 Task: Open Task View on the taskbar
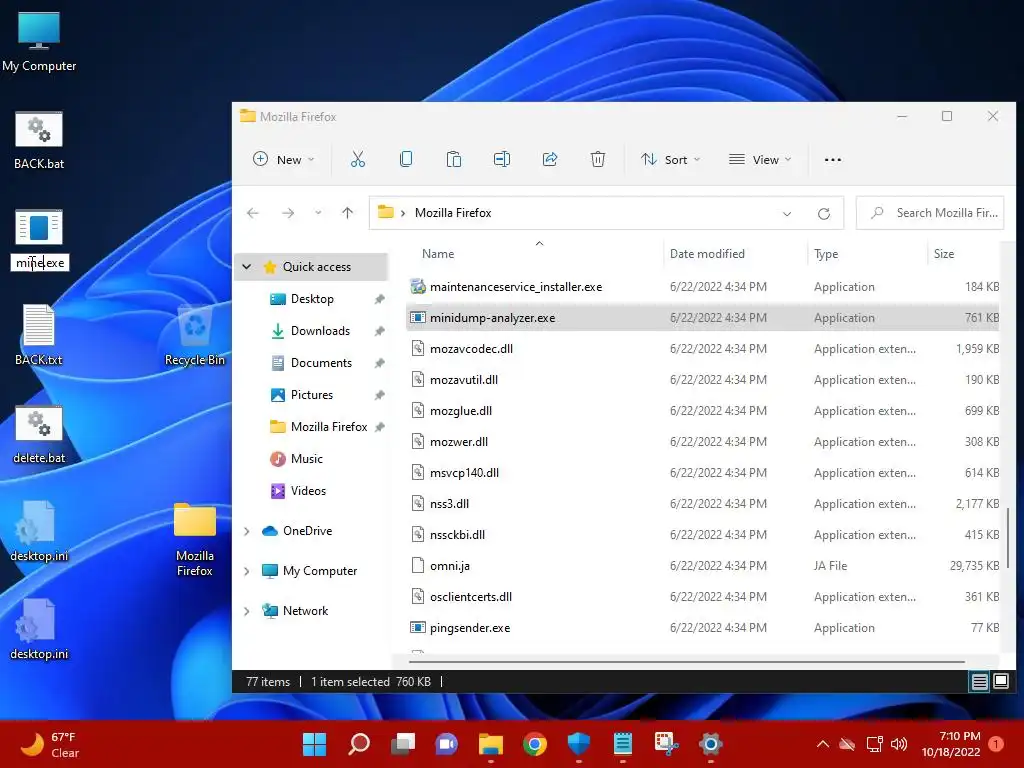click(x=402, y=744)
